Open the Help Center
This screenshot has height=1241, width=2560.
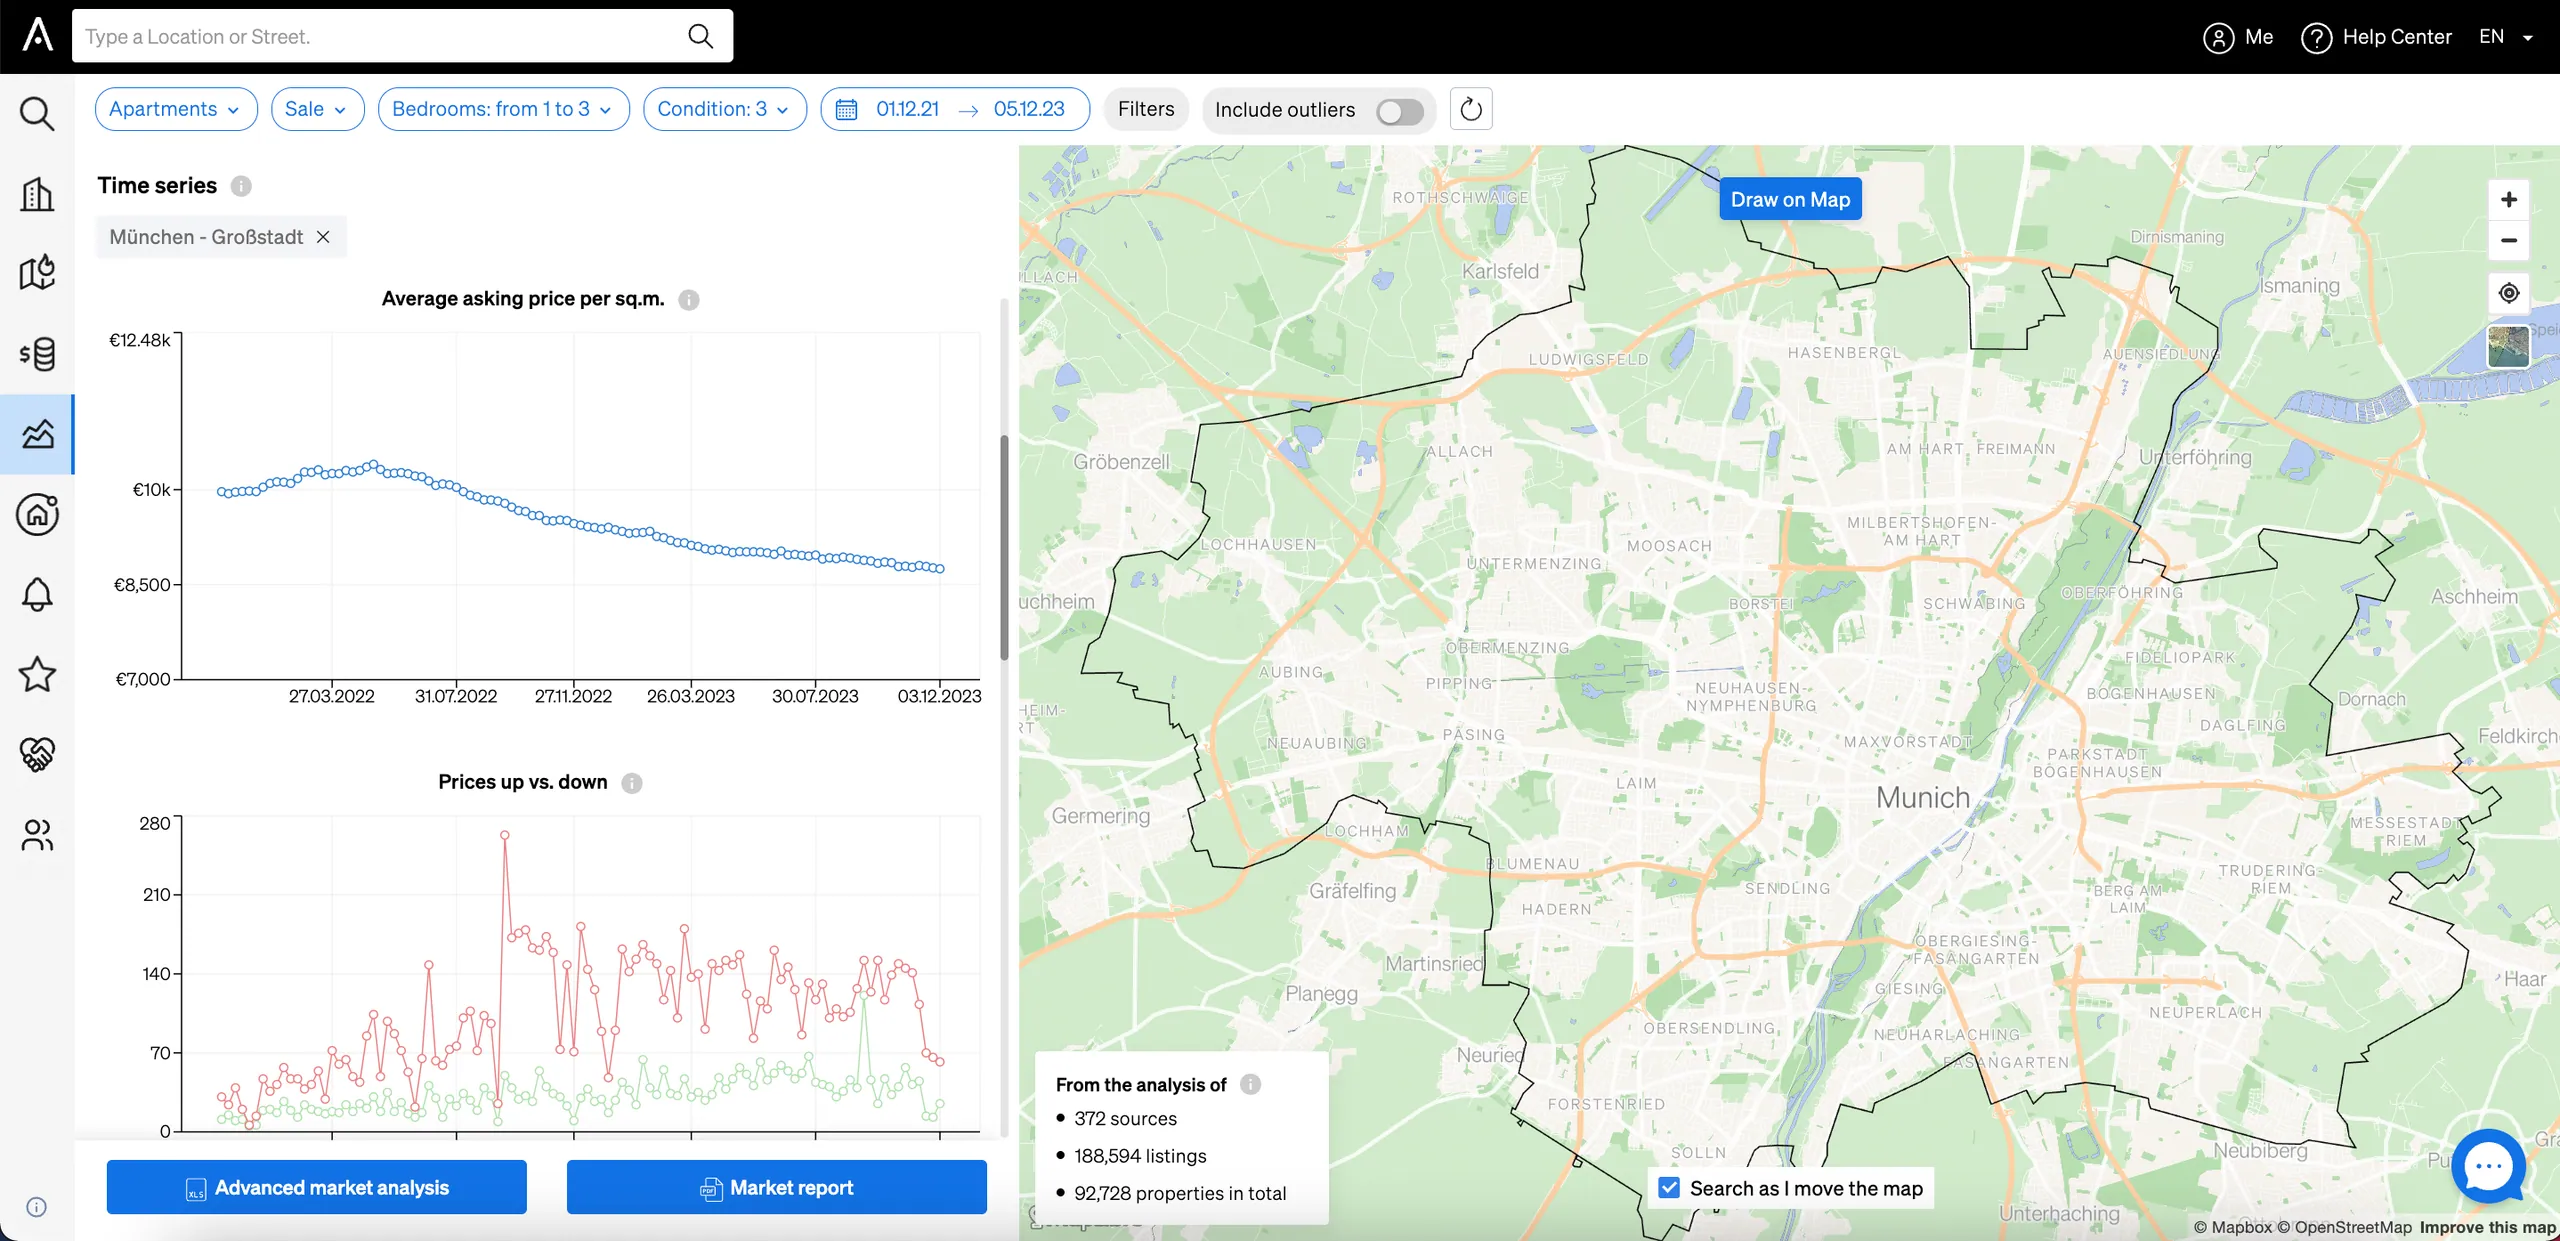point(2376,37)
